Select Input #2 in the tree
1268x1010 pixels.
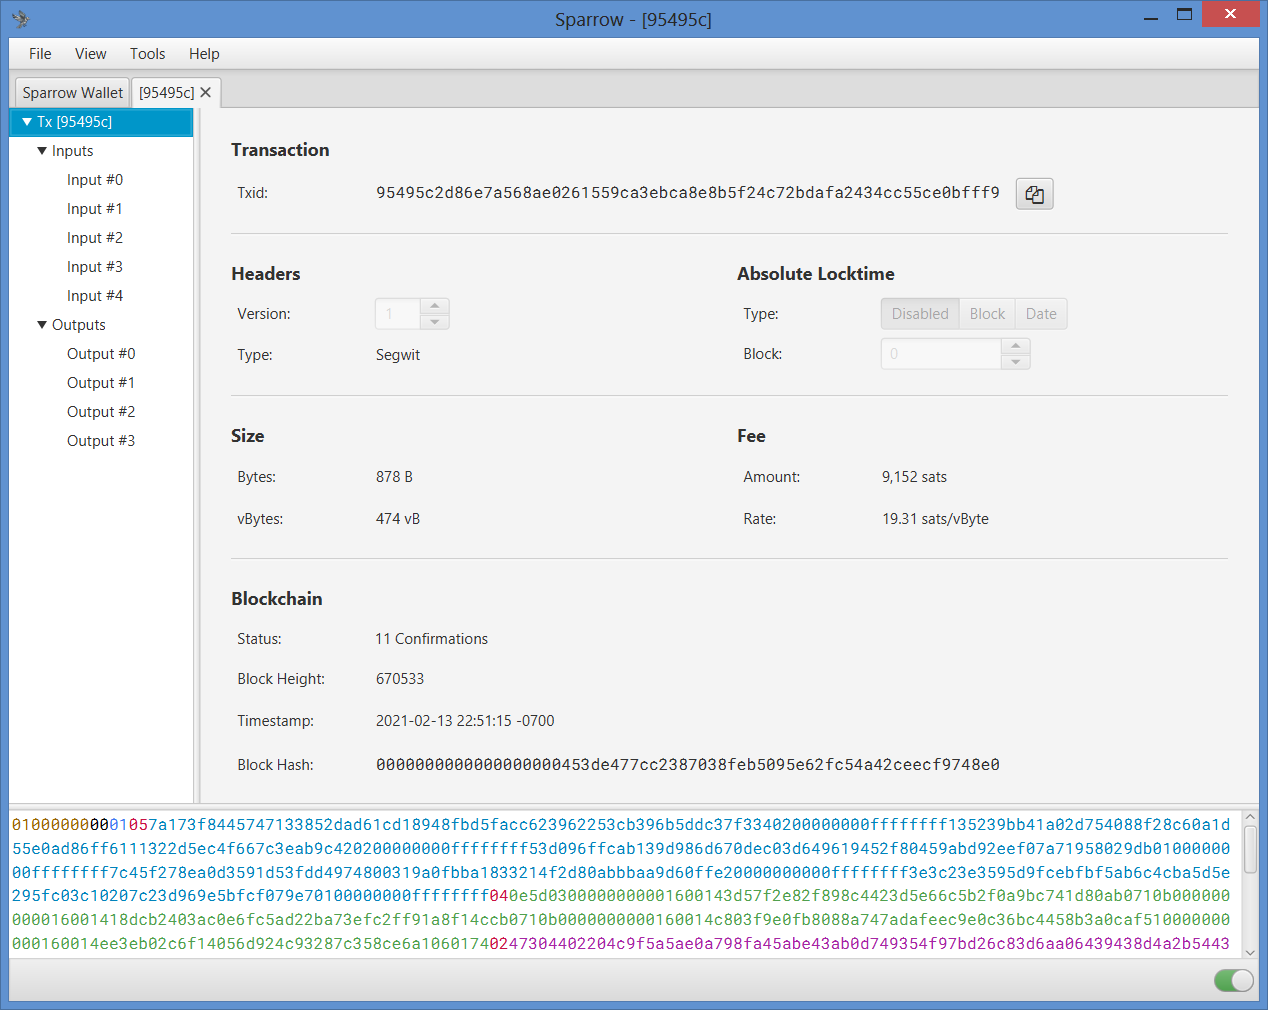(x=95, y=238)
